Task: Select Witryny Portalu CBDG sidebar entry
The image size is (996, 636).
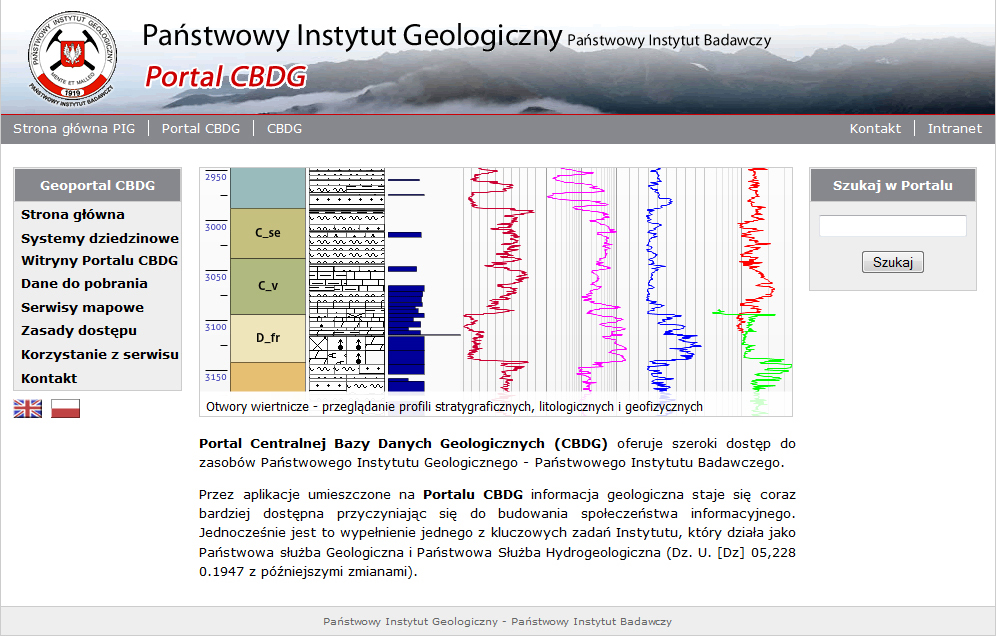Action: click(x=99, y=260)
